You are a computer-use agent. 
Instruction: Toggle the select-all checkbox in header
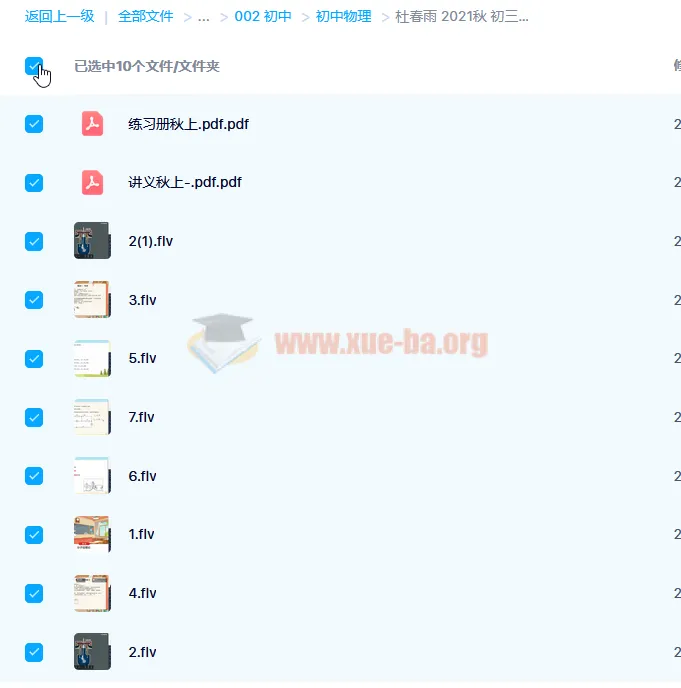point(34,66)
